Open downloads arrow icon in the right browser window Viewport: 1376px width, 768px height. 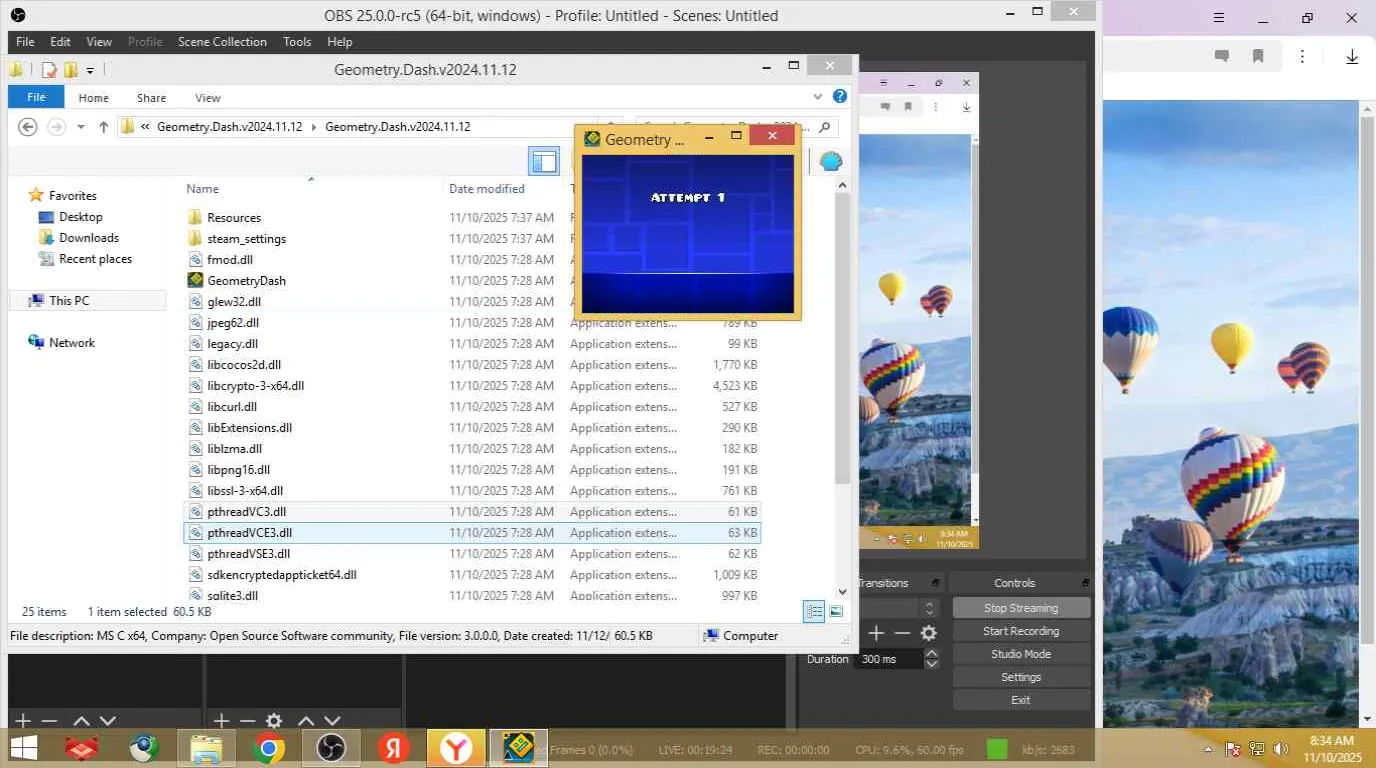pos(1352,57)
